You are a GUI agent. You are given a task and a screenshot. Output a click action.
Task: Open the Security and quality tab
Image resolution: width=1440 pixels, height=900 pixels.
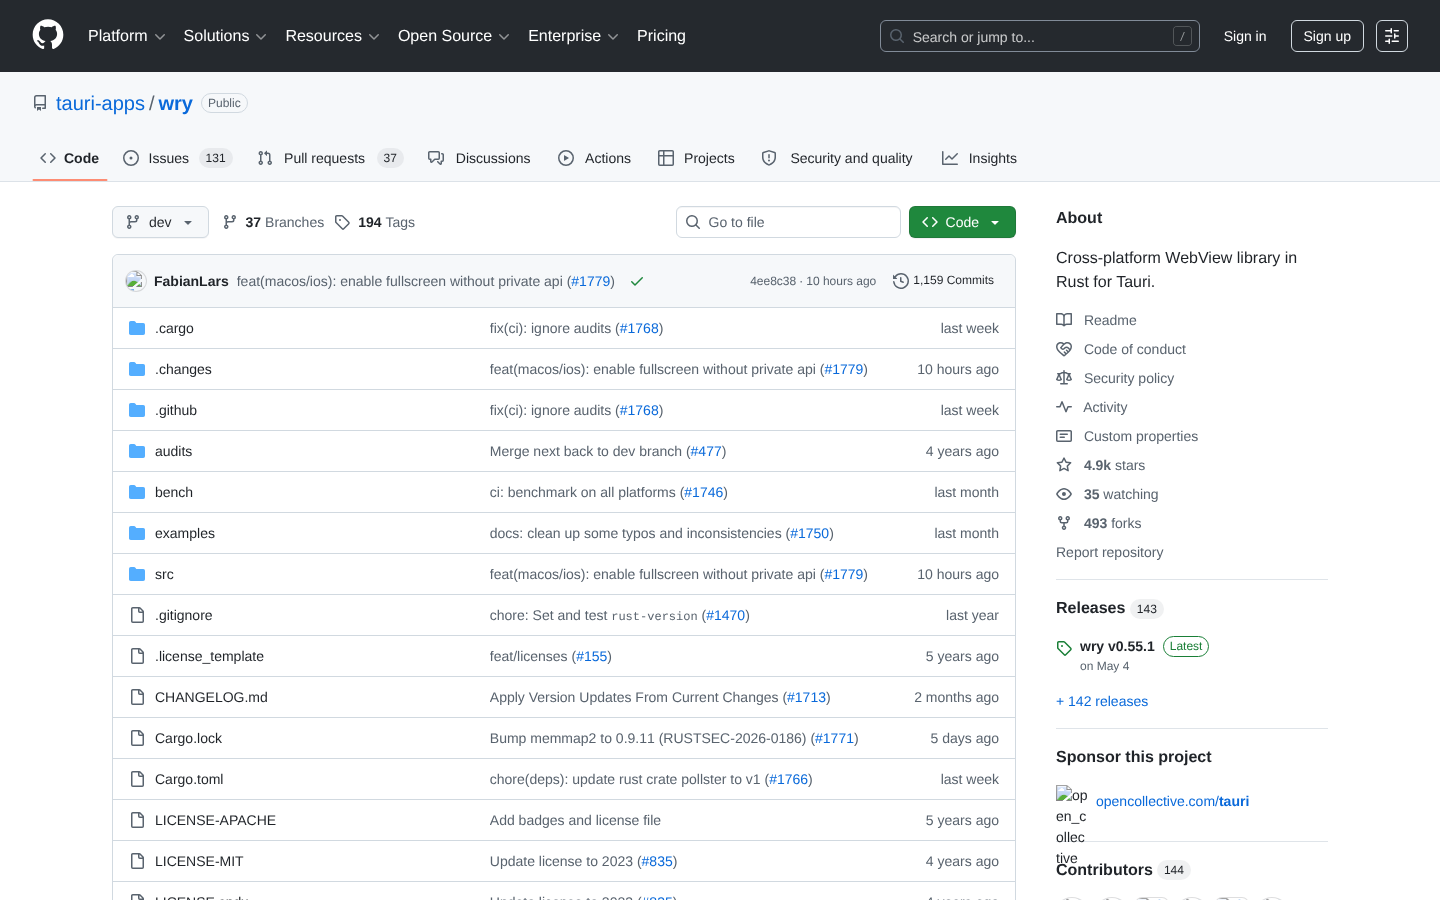pos(837,158)
